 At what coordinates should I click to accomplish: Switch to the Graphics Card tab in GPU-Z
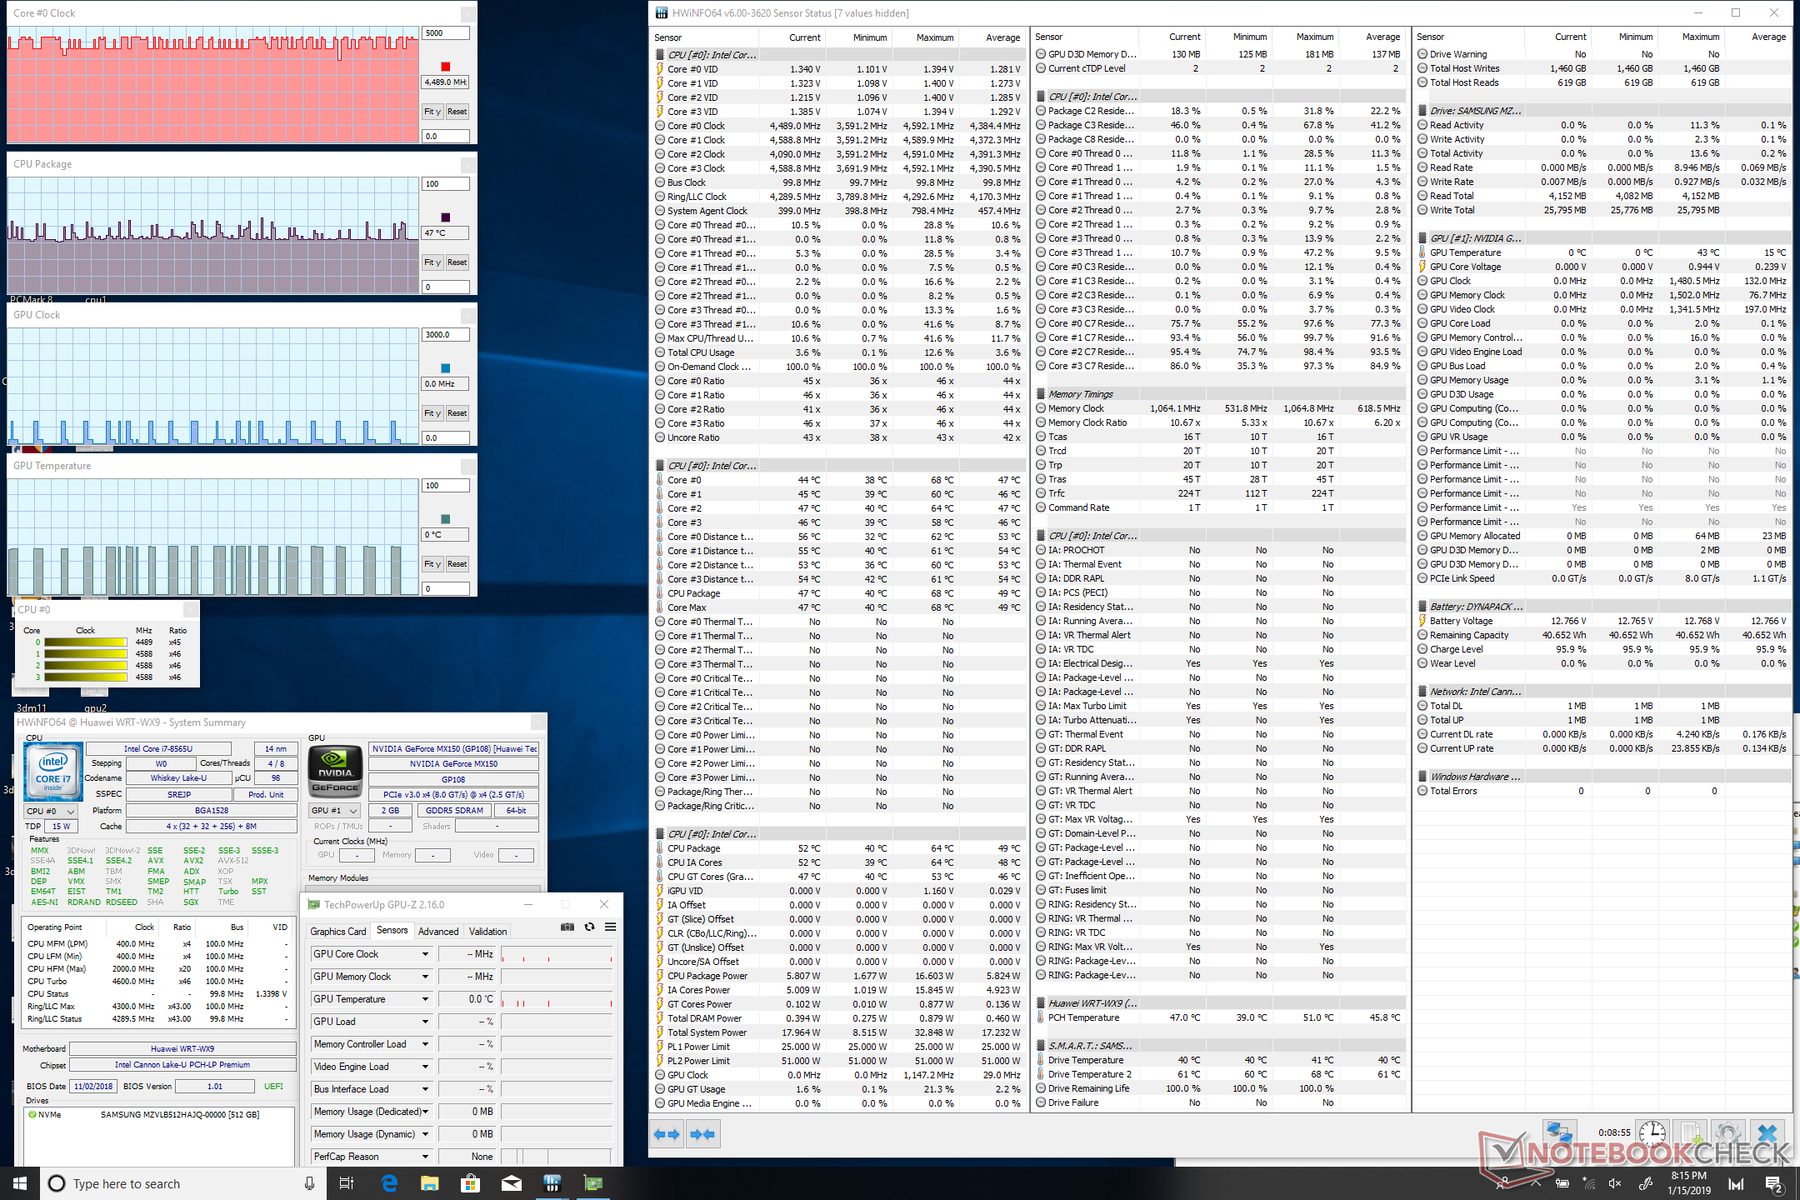pyautogui.click(x=338, y=931)
